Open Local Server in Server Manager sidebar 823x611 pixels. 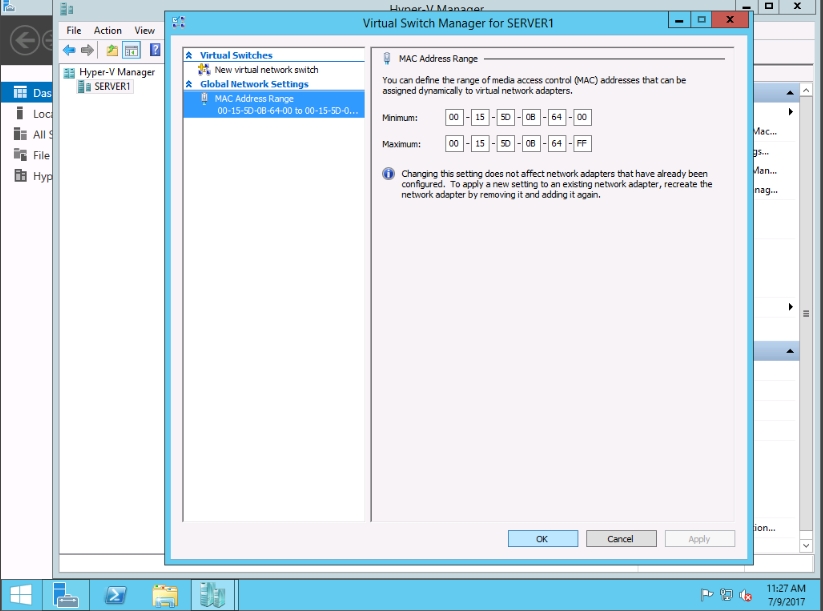click(x=26, y=113)
